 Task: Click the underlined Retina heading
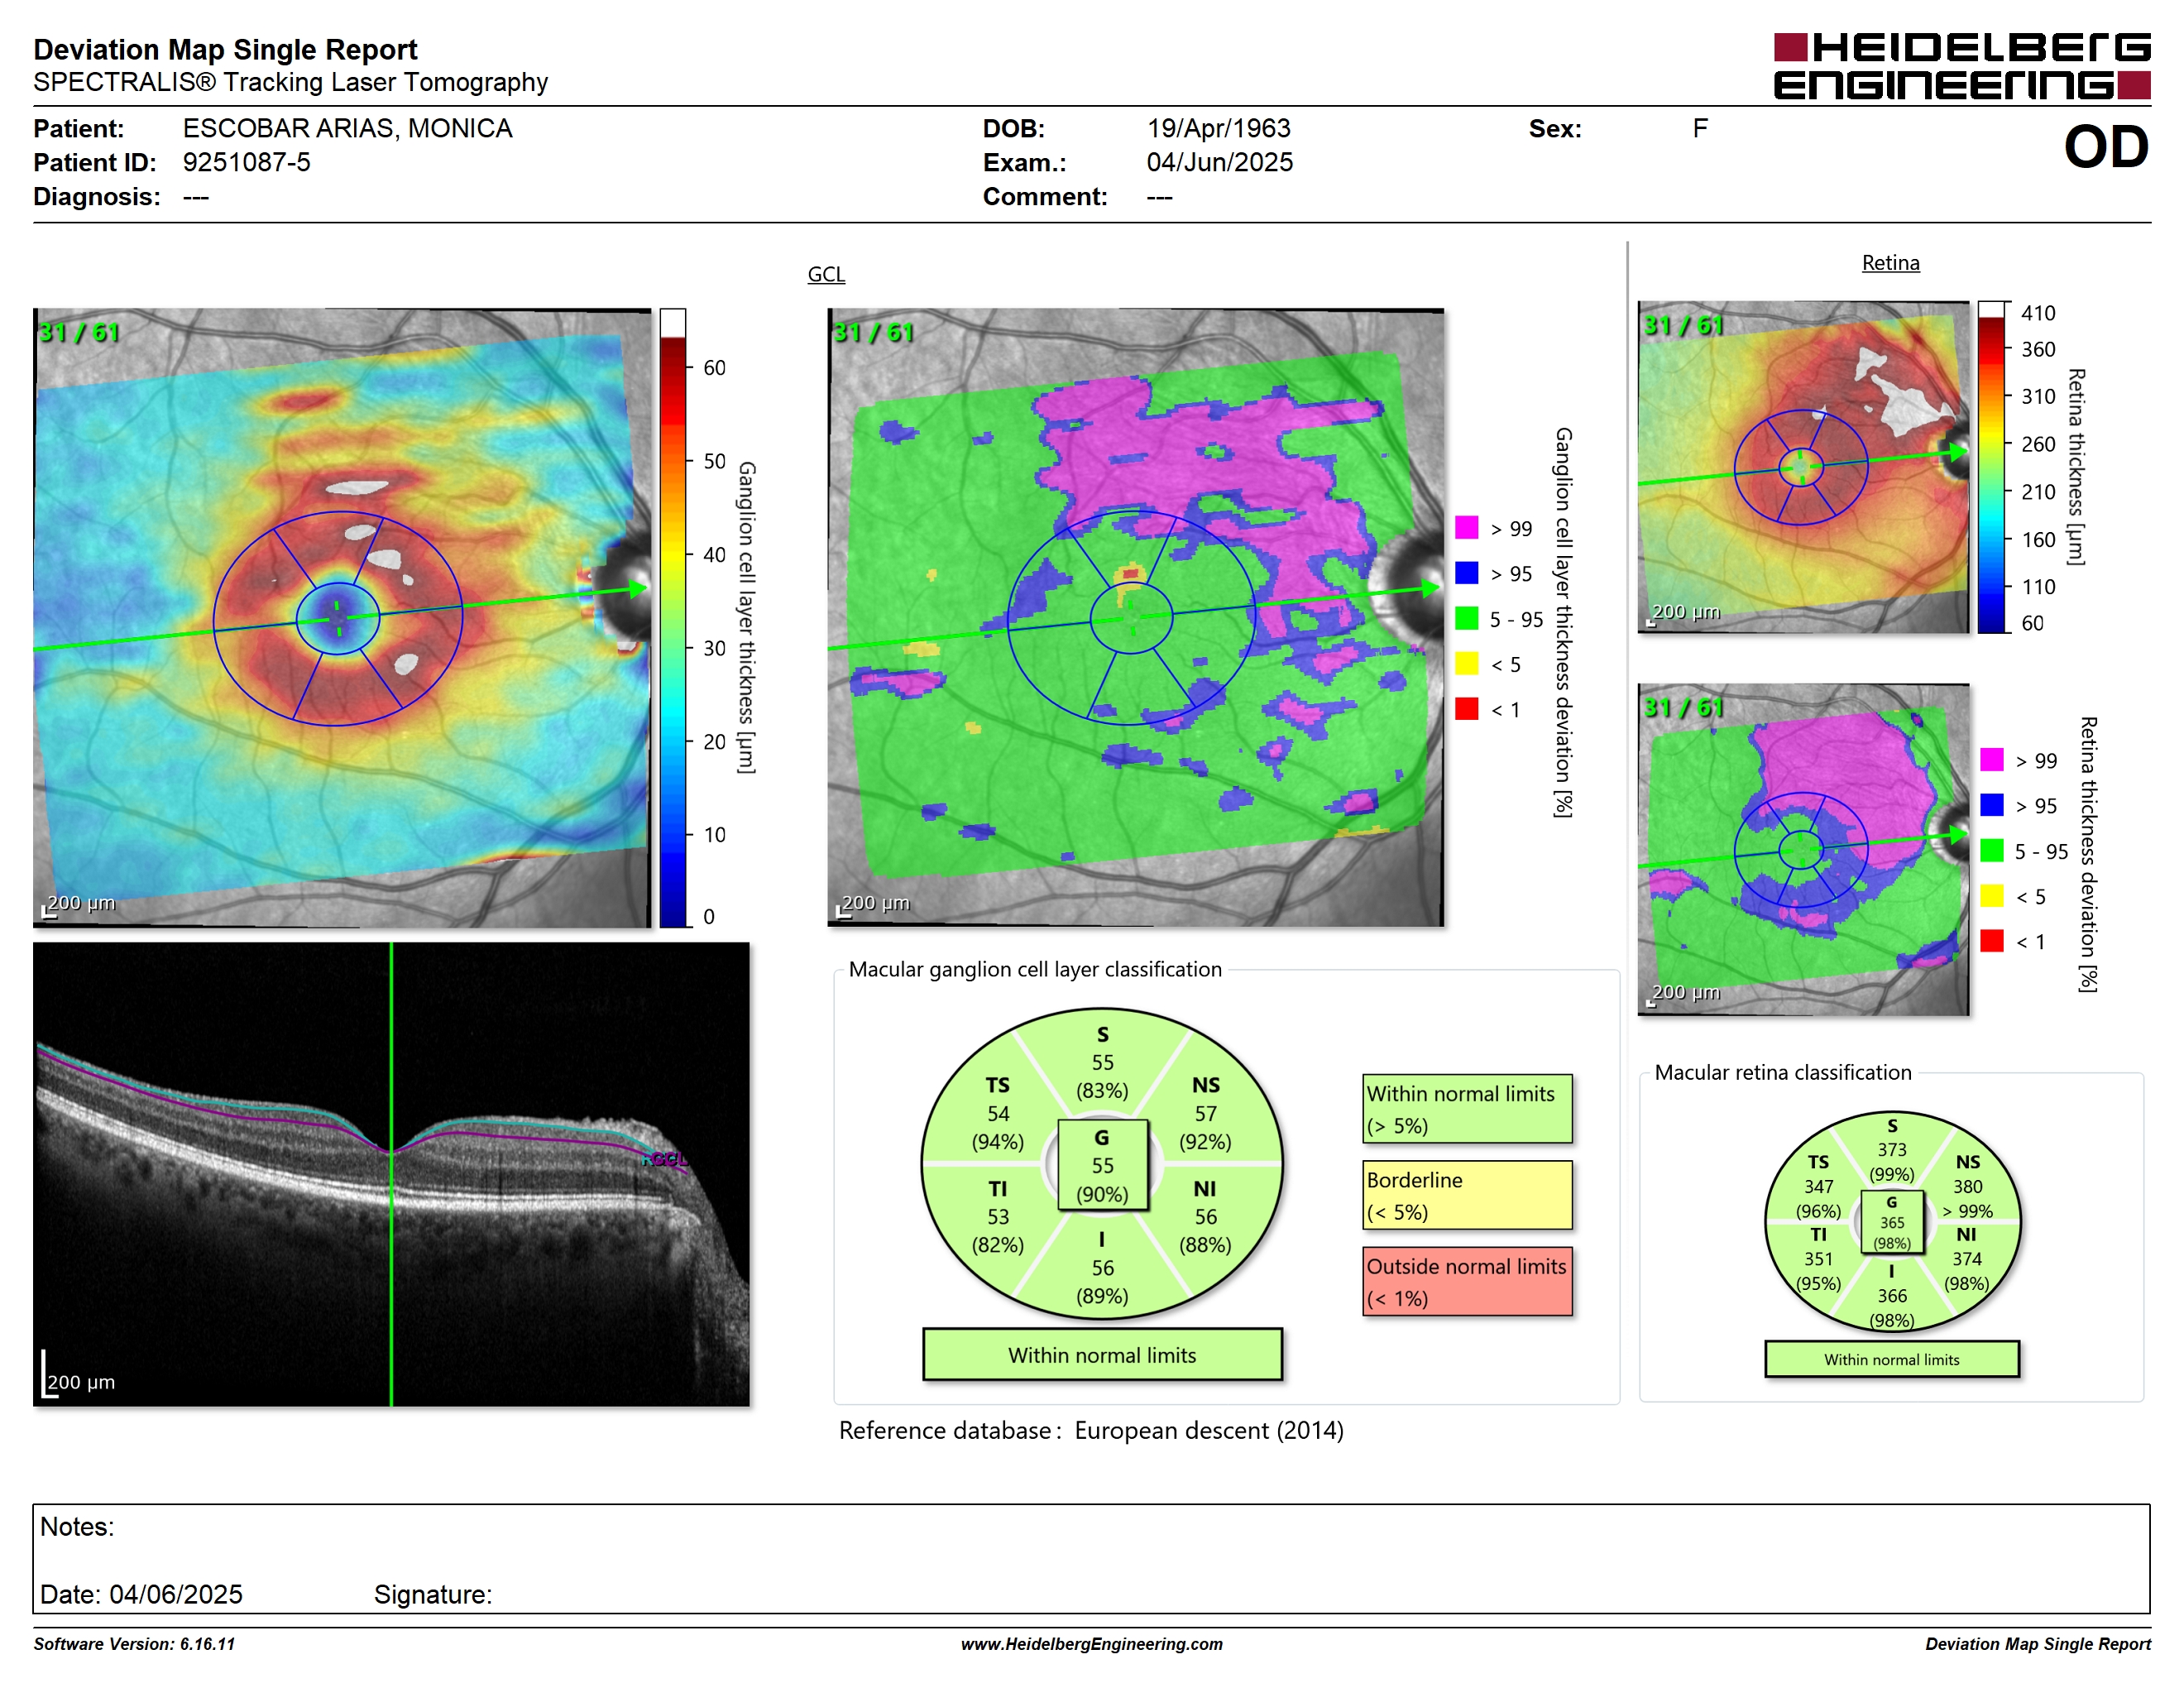point(1890,263)
